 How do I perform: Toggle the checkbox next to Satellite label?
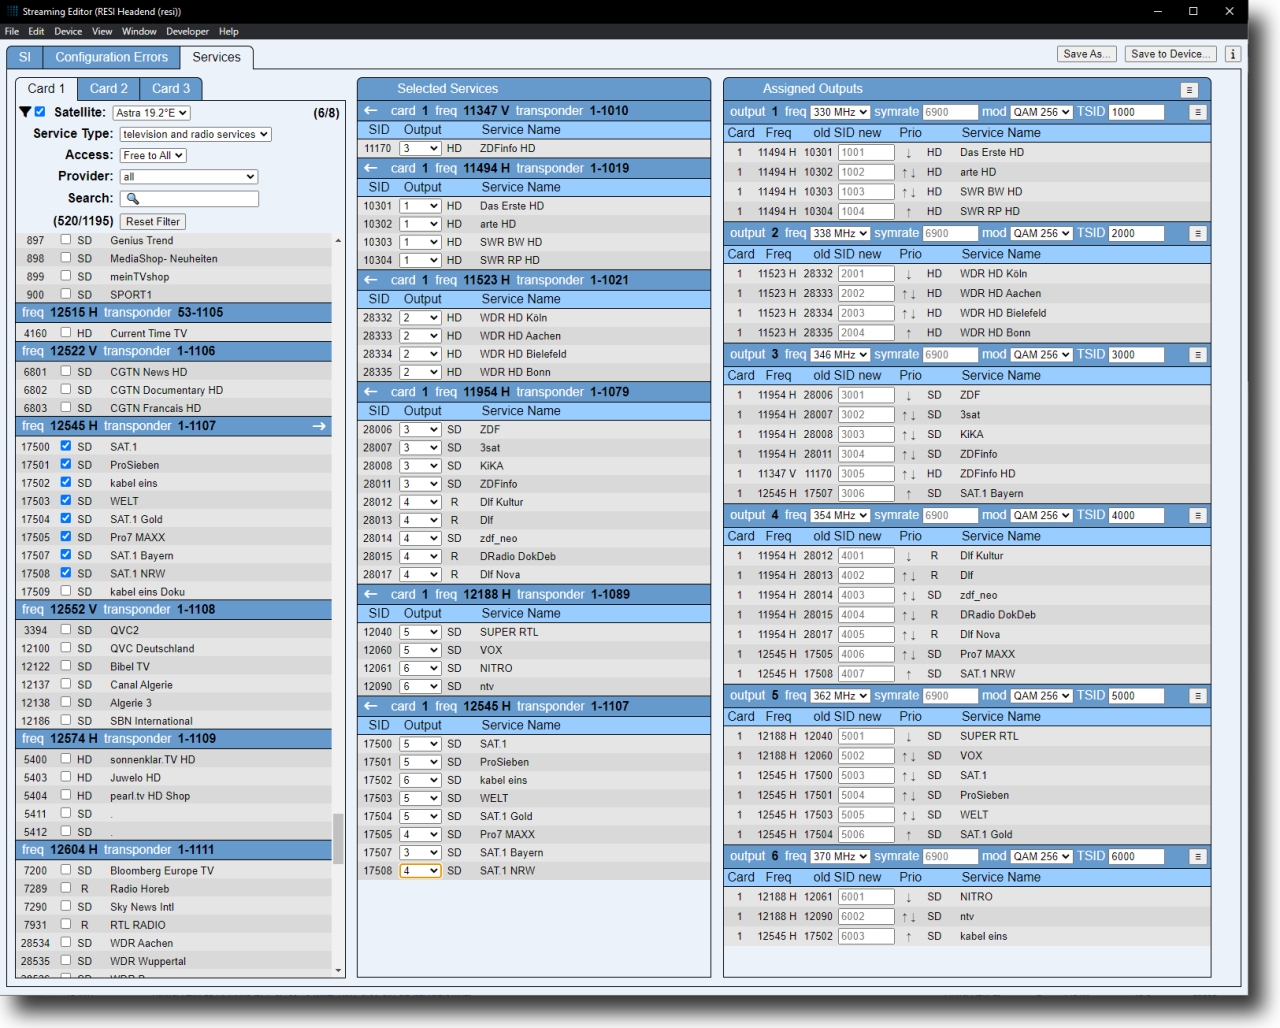(x=40, y=112)
